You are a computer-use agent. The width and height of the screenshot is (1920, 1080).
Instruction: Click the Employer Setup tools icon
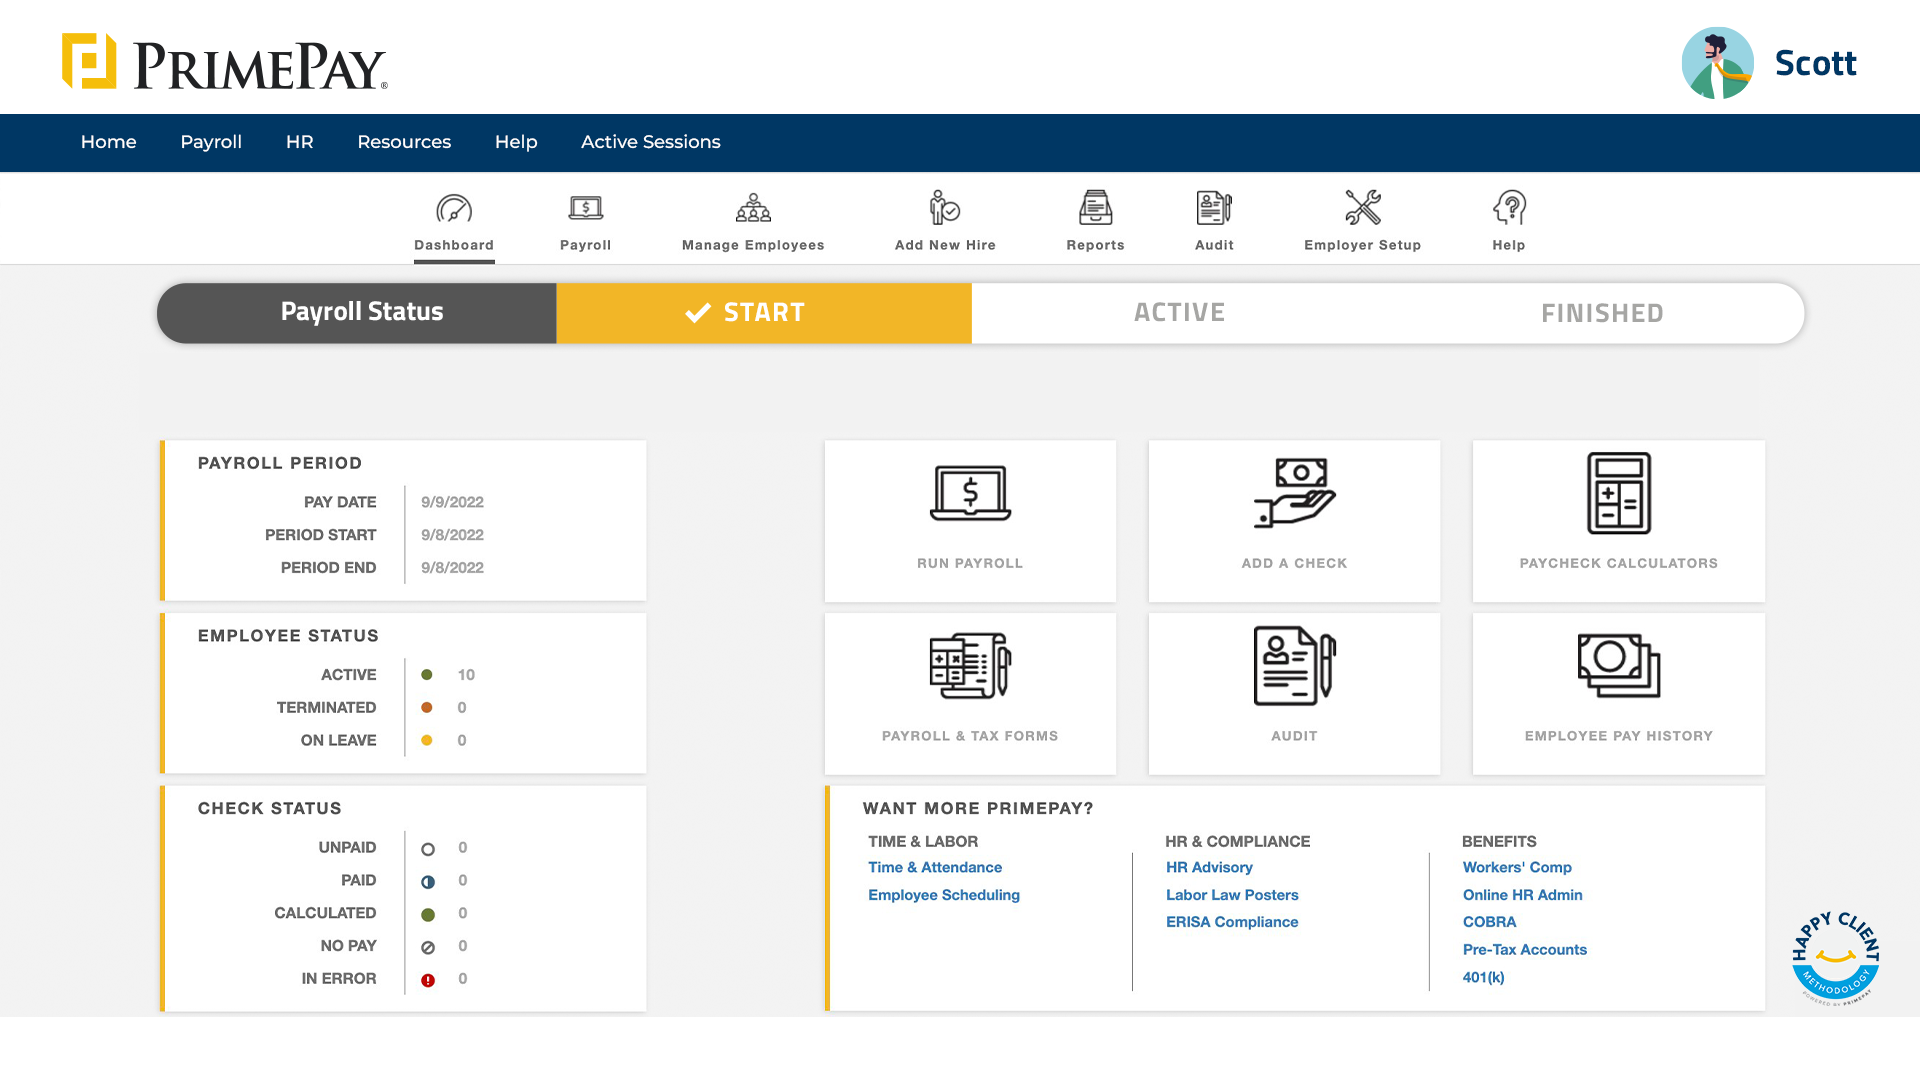point(1362,209)
